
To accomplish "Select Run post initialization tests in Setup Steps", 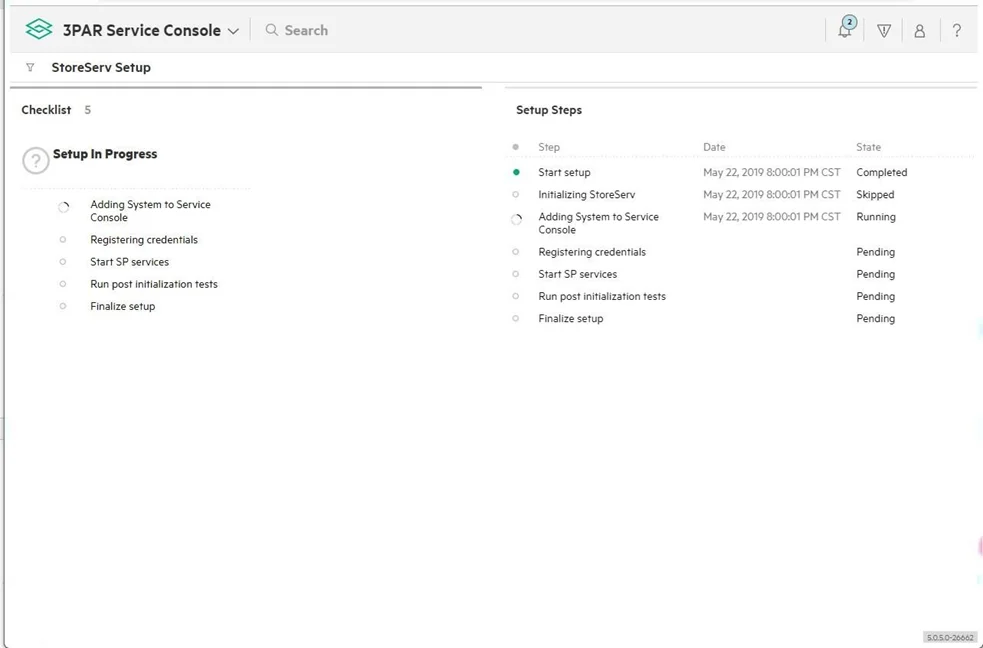I will click(x=602, y=296).
